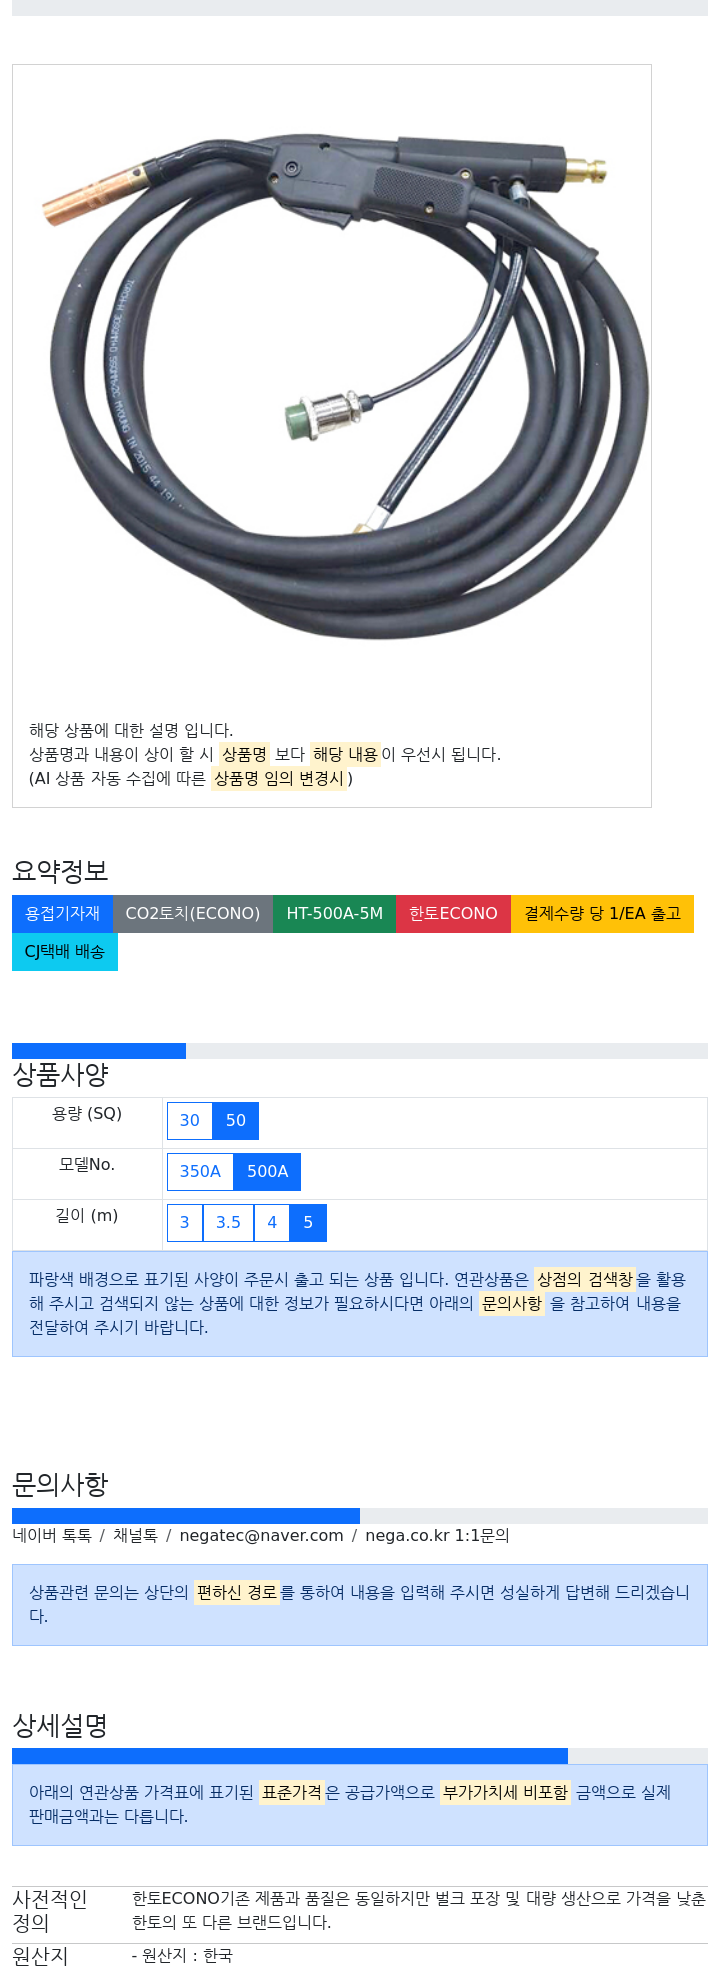Choose capacity option 30 SQ
Screen dimensions: 720x1976
coord(190,1120)
